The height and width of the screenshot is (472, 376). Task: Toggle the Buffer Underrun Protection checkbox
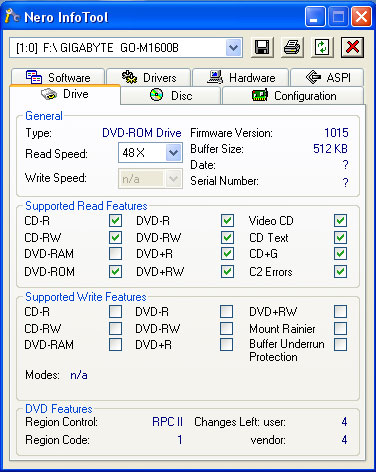click(x=340, y=345)
